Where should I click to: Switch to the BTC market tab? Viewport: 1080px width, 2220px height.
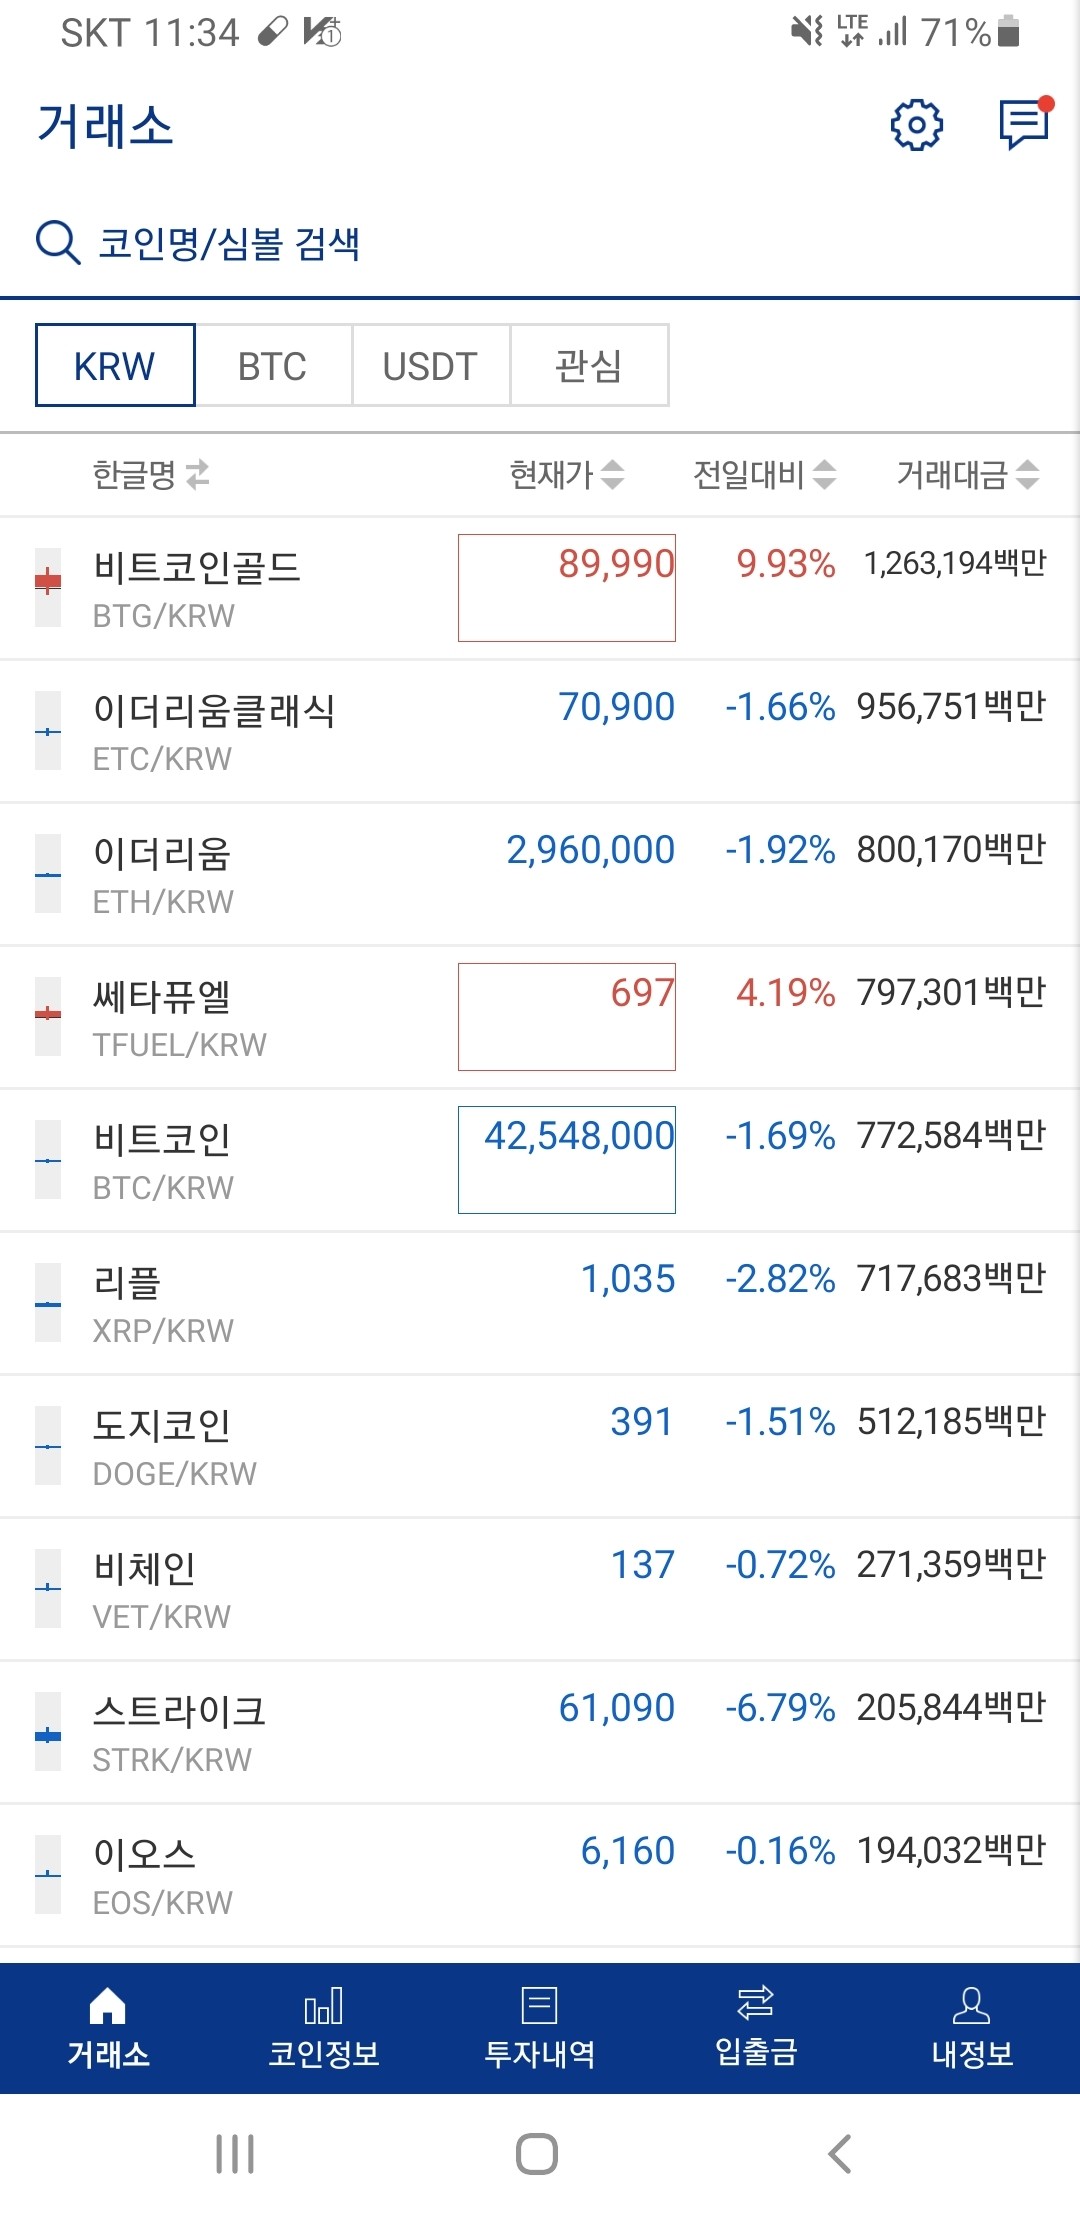pyautogui.click(x=271, y=366)
